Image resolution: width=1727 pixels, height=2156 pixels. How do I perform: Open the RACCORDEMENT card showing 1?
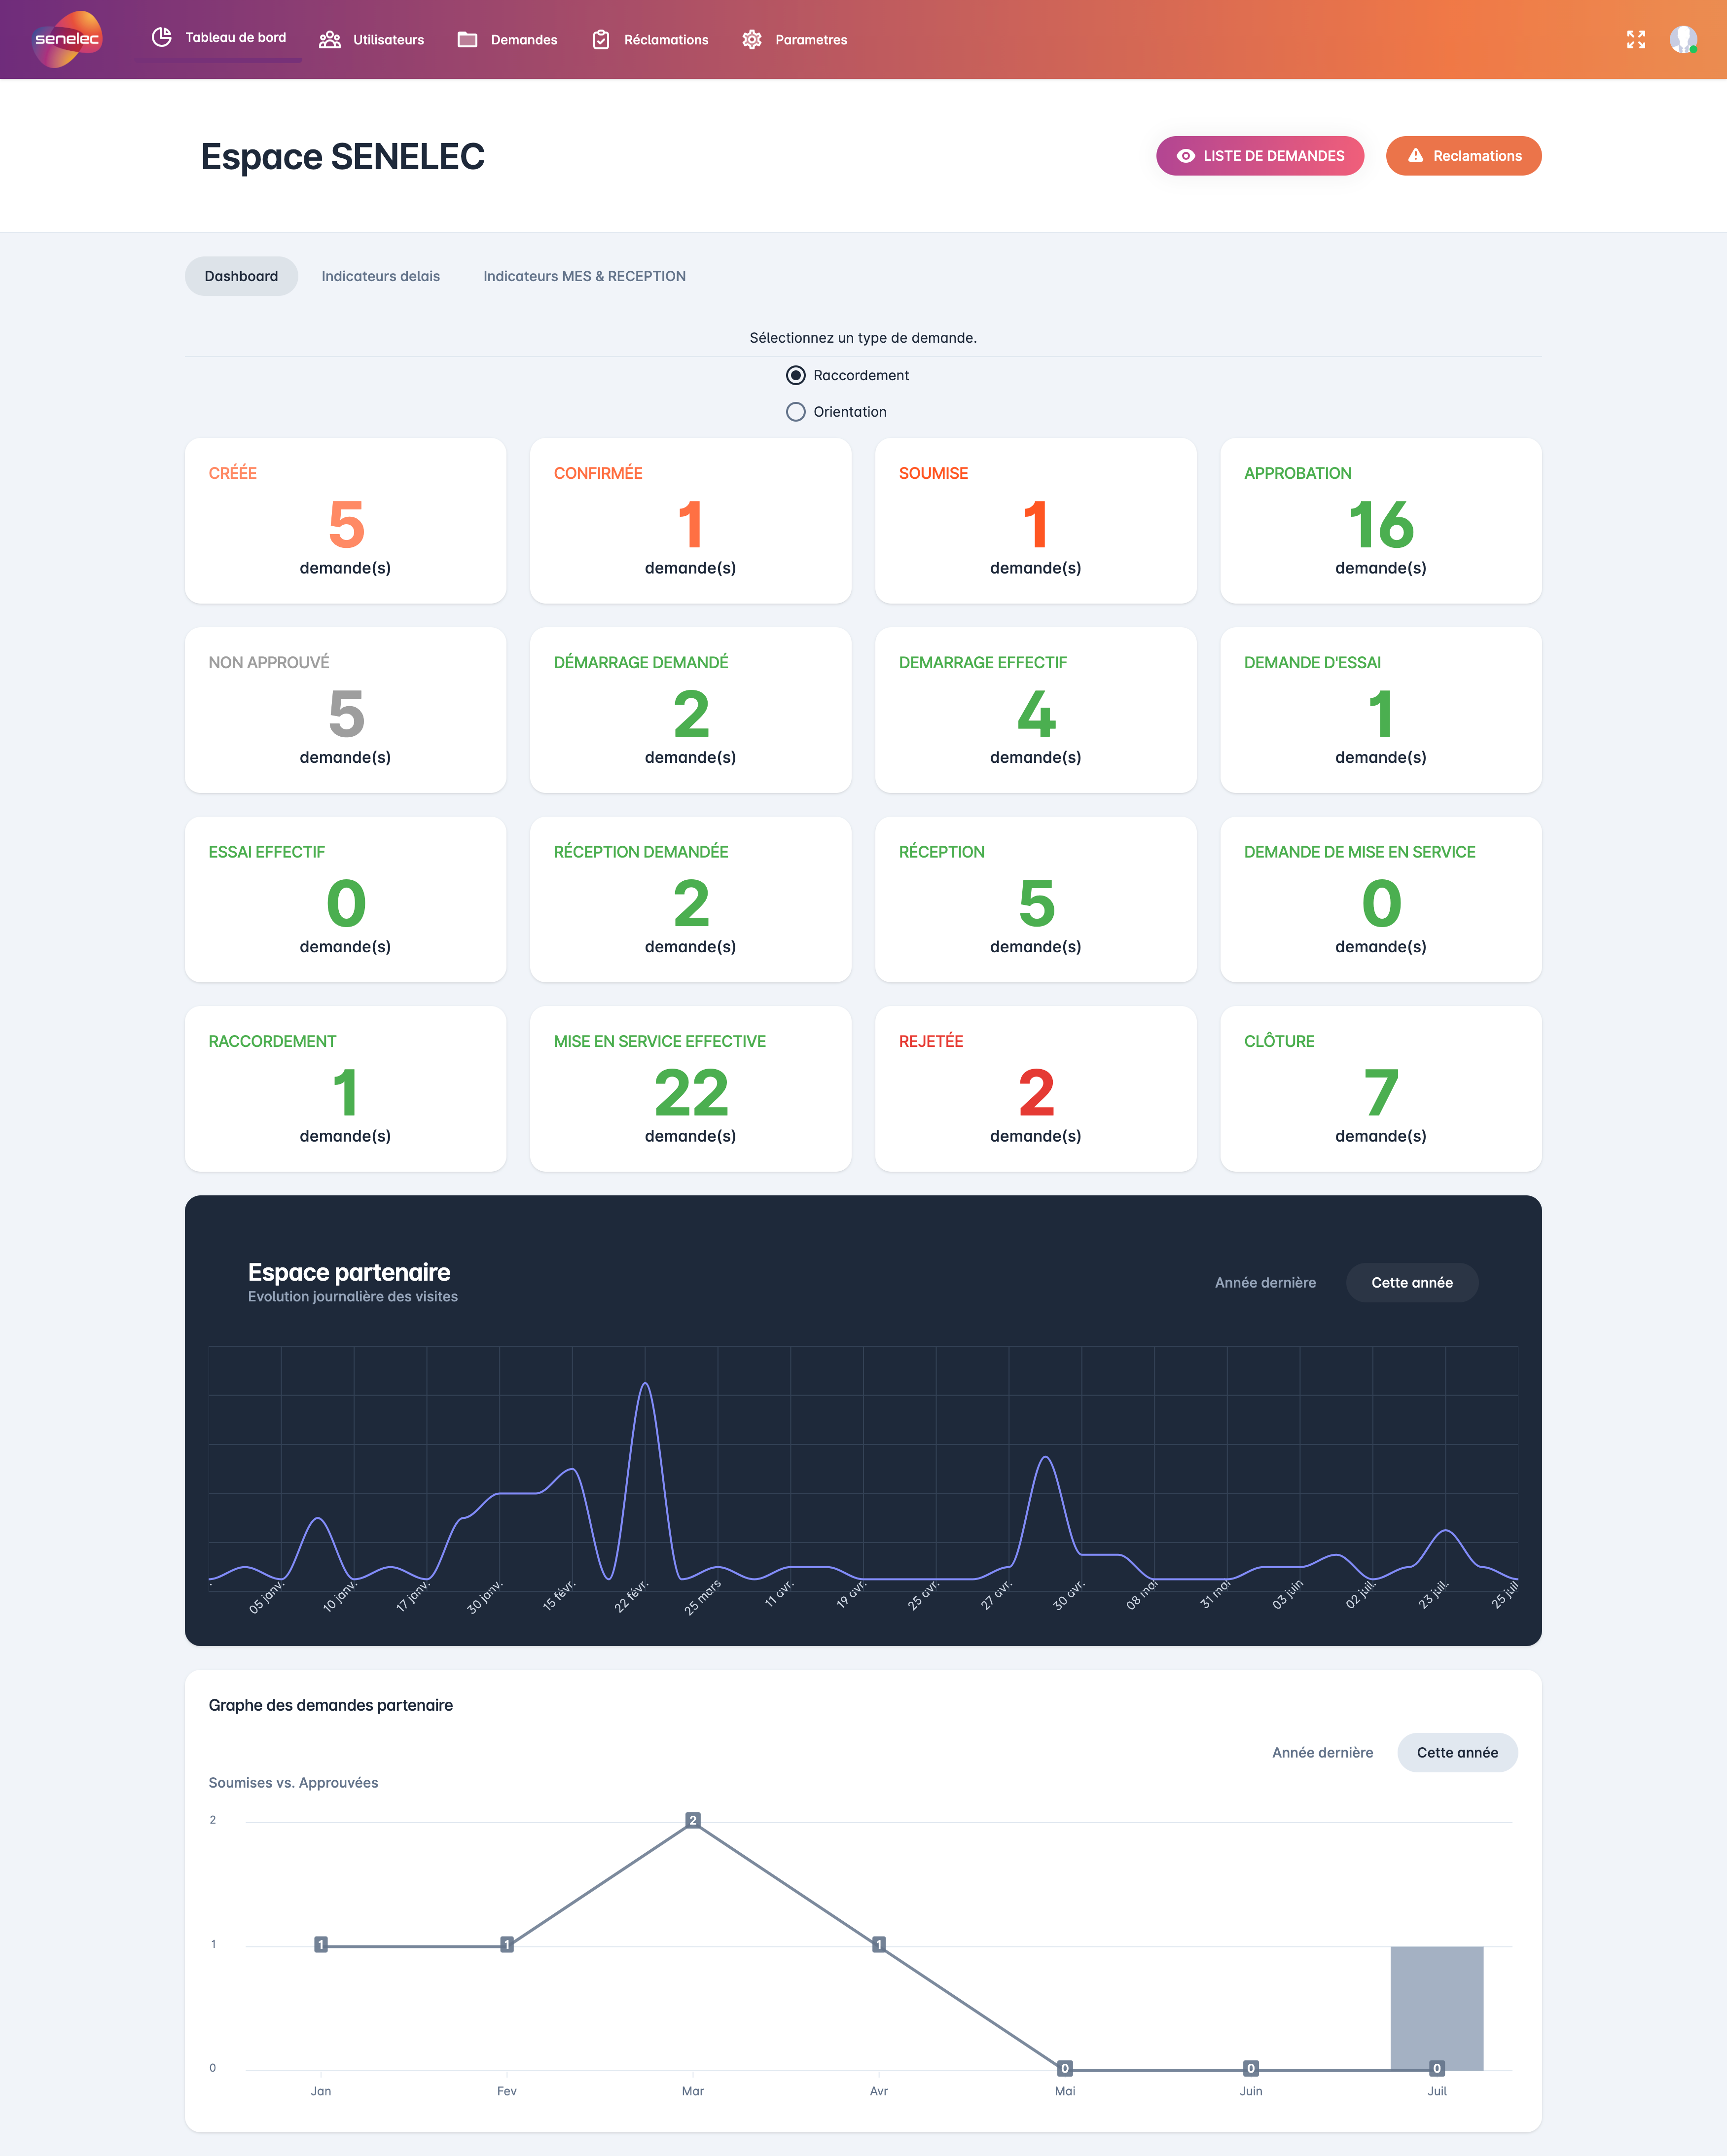(x=345, y=1089)
